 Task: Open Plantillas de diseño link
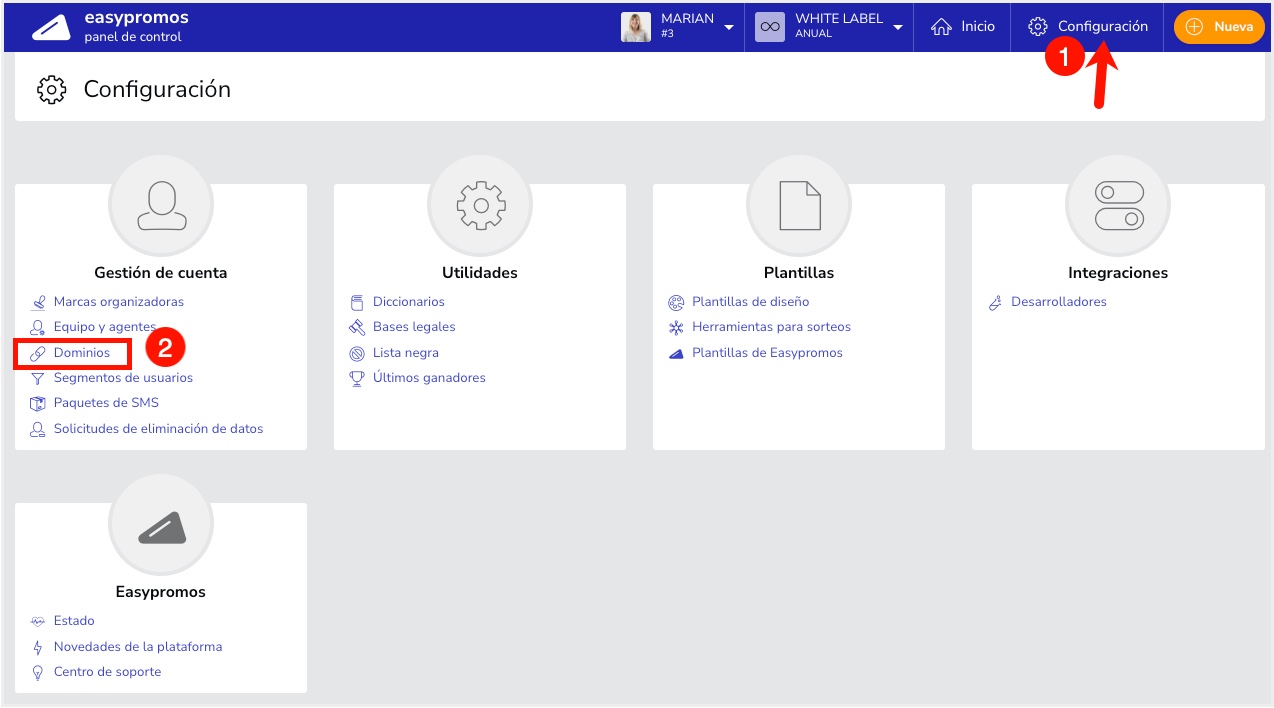[x=751, y=302]
